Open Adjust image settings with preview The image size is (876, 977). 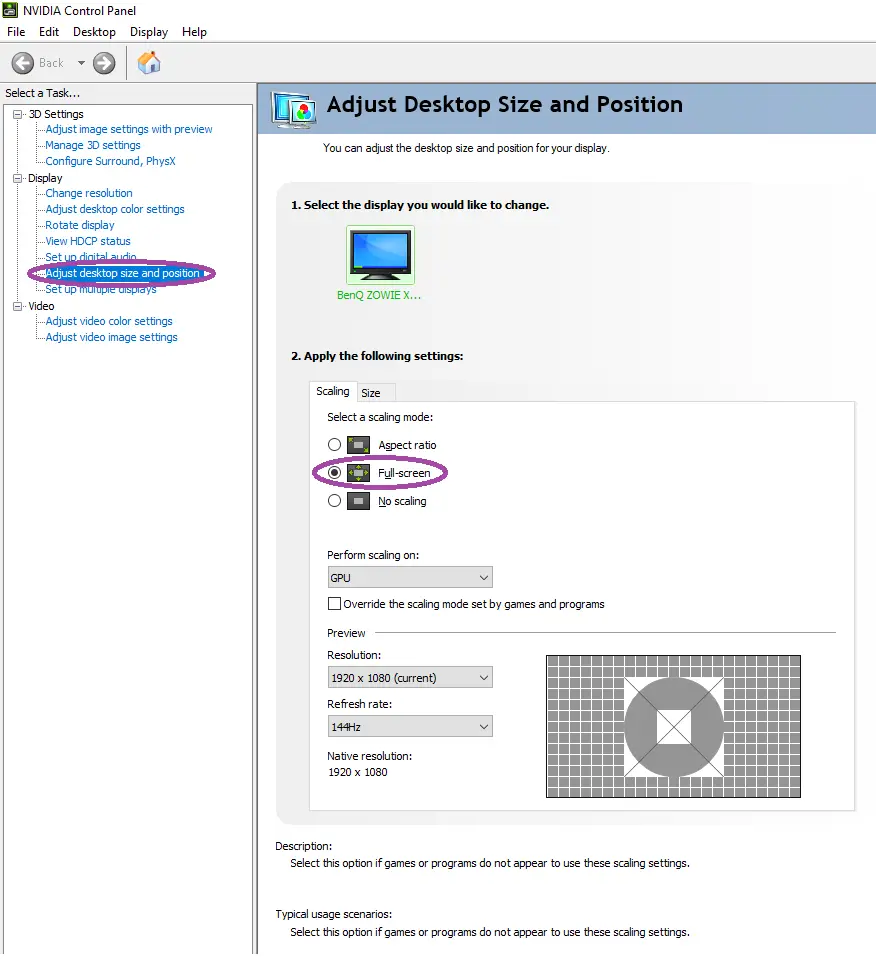tap(129, 129)
